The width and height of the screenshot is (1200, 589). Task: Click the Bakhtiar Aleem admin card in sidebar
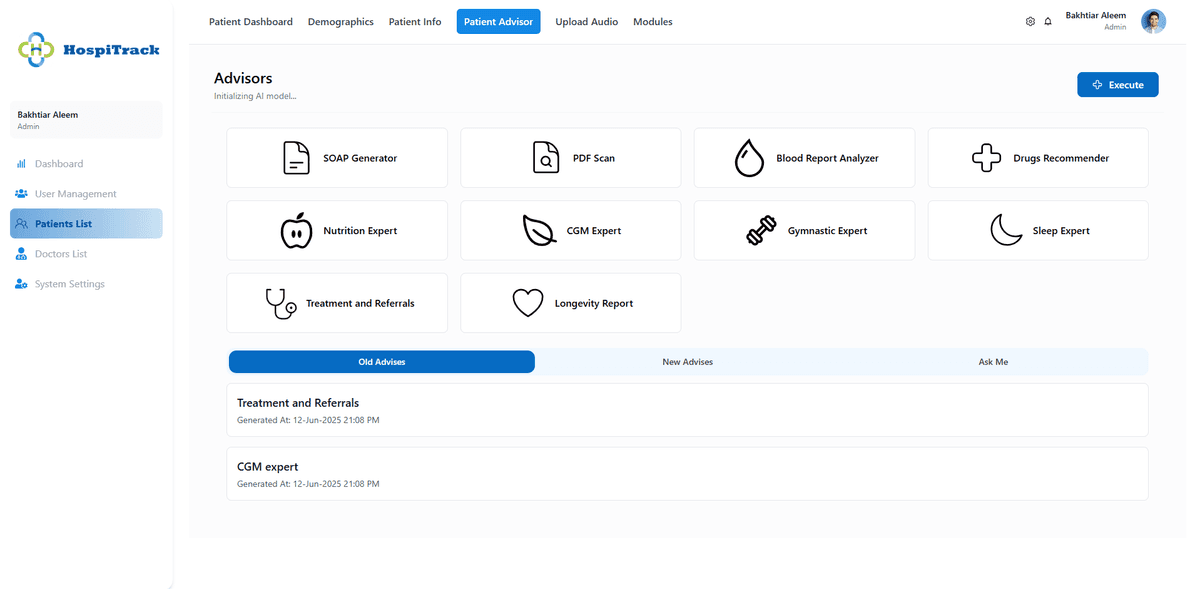coord(86,120)
